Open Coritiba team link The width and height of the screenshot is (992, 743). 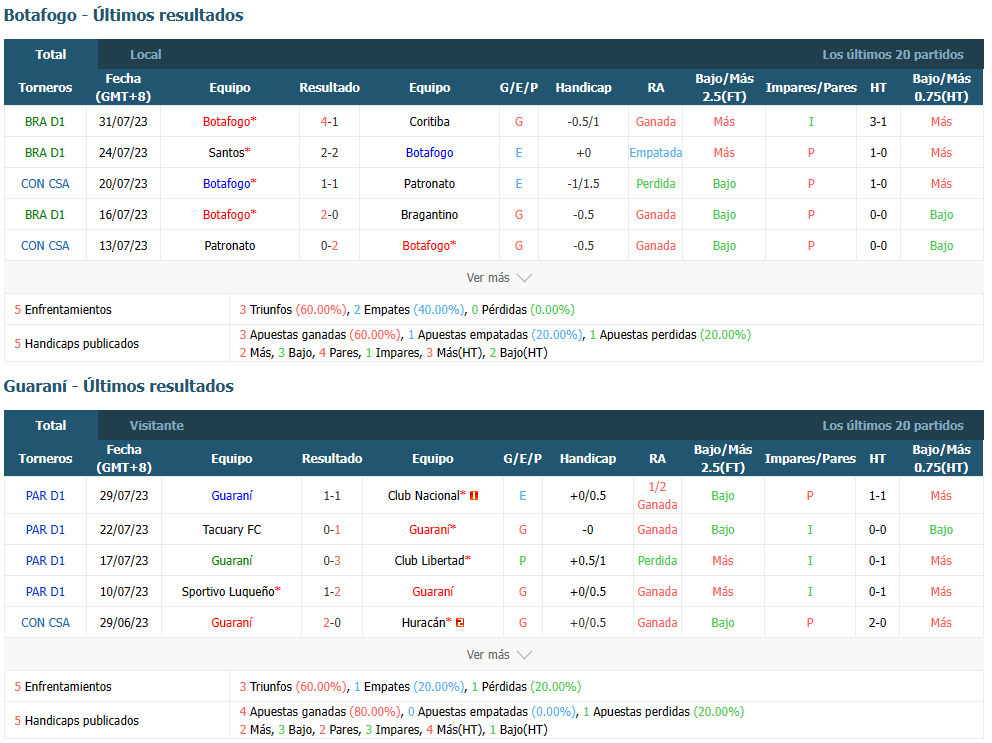pyautogui.click(x=430, y=122)
